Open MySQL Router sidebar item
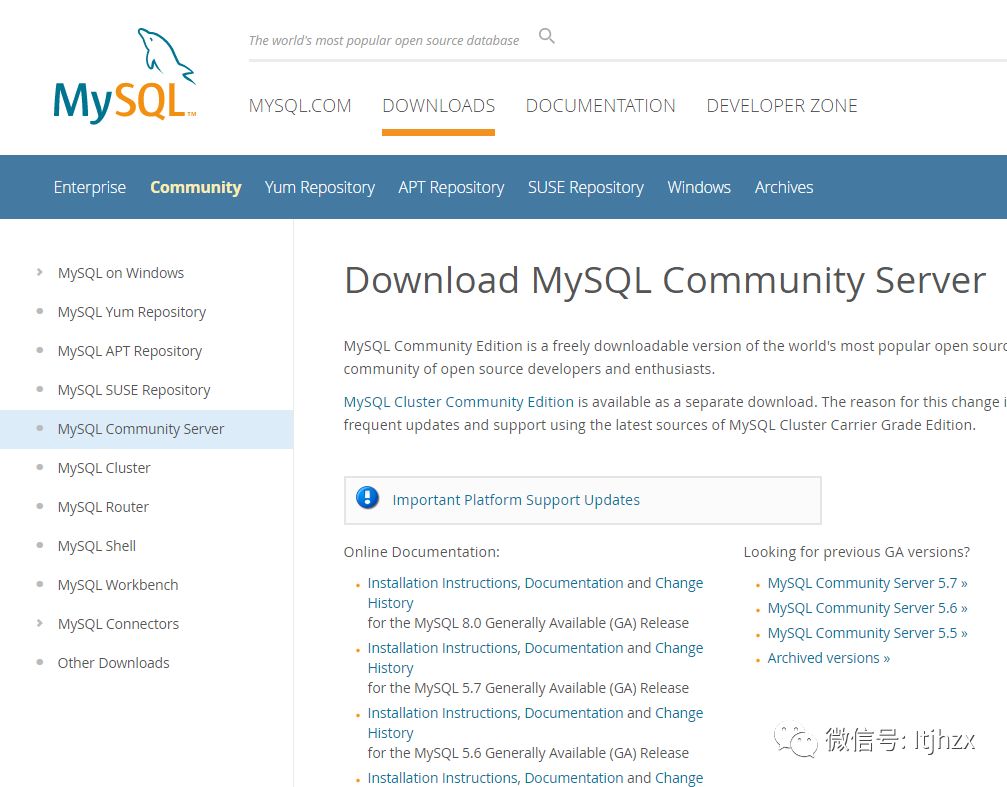Screen dimensions: 1007x787 103,507
